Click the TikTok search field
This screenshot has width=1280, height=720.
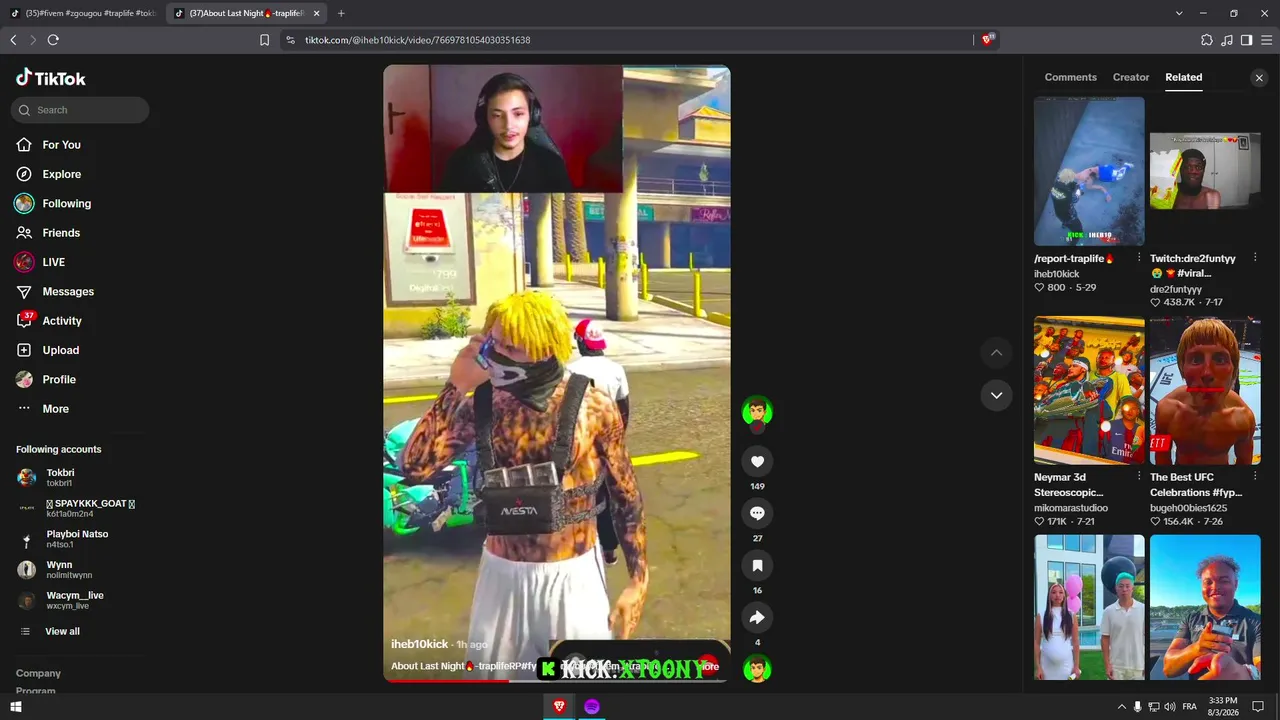pyautogui.click(x=80, y=110)
